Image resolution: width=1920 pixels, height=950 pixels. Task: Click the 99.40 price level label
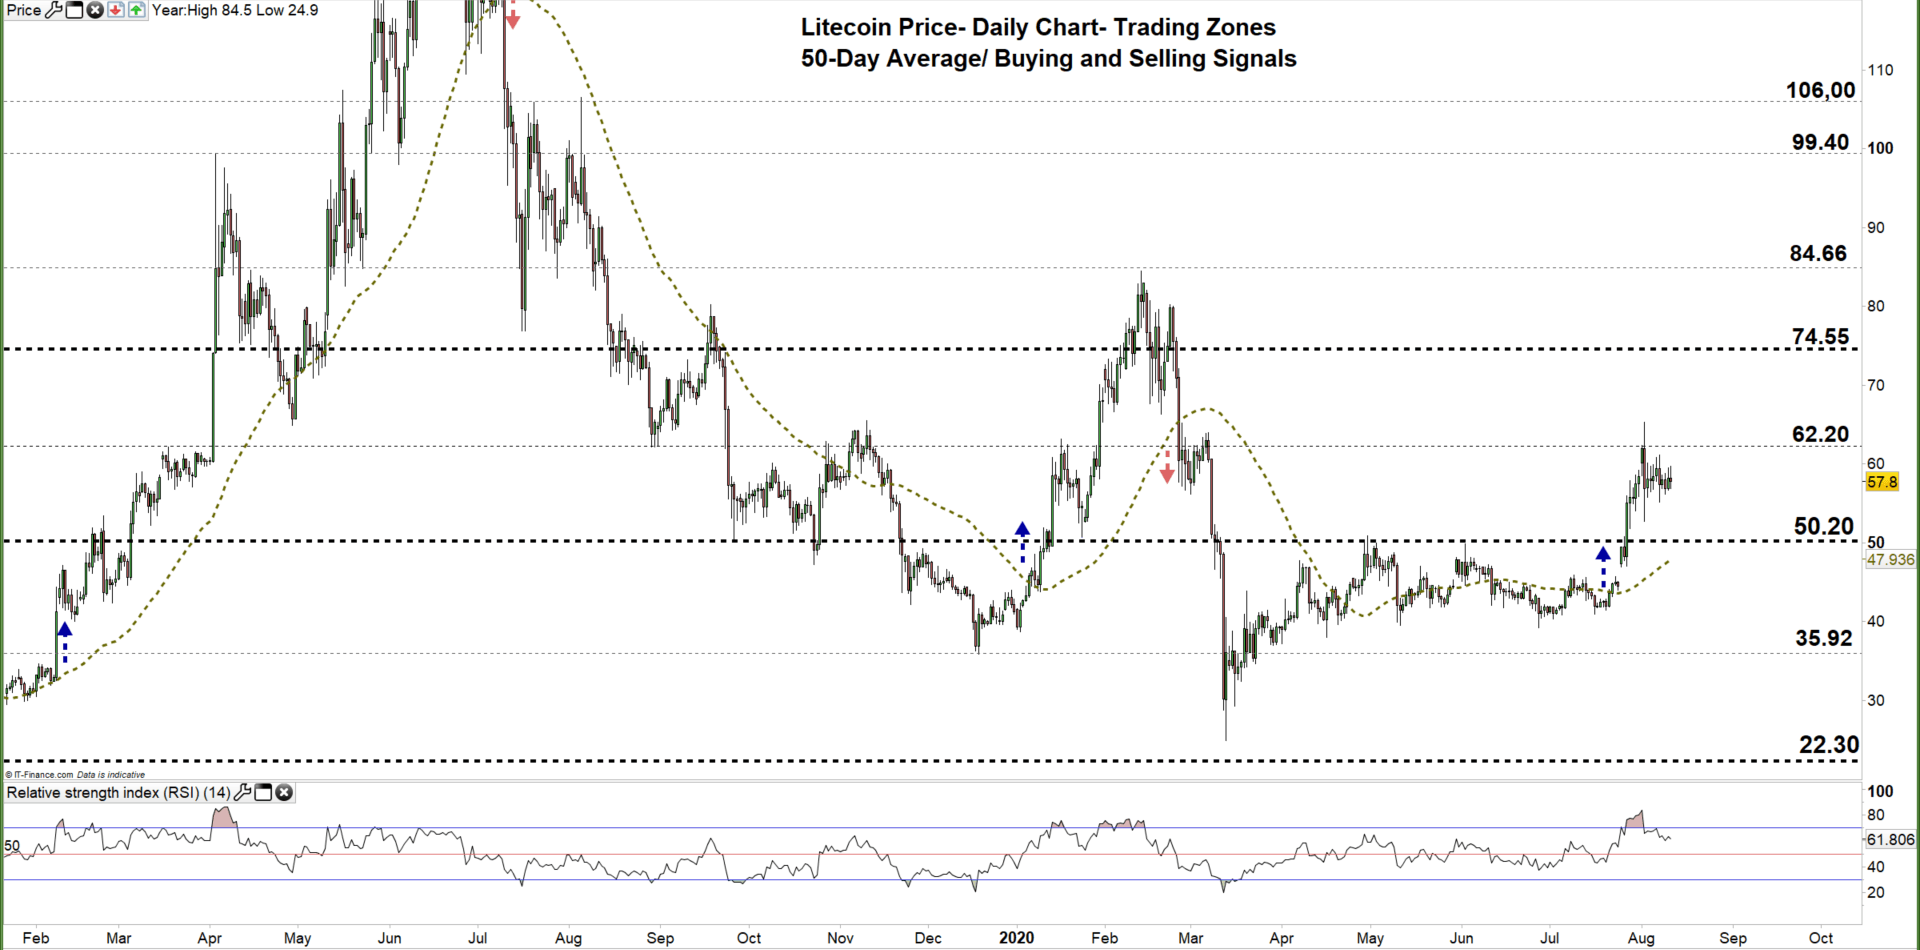[x=1820, y=142]
